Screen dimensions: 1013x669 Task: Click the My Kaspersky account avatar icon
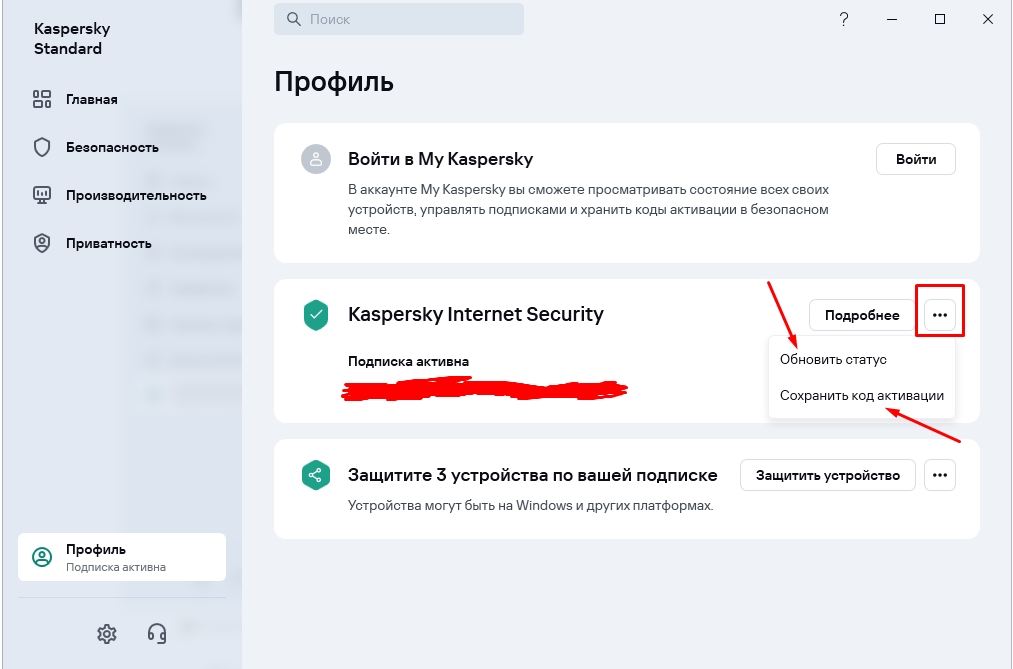pyautogui.click(x=316, y=159)
